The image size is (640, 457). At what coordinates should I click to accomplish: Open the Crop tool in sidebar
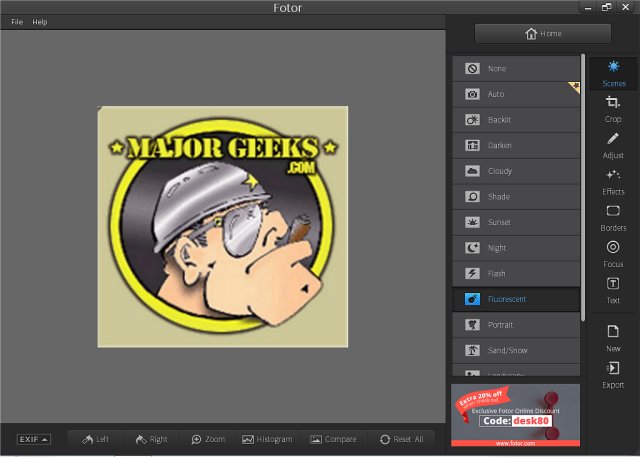click(613, 109)
